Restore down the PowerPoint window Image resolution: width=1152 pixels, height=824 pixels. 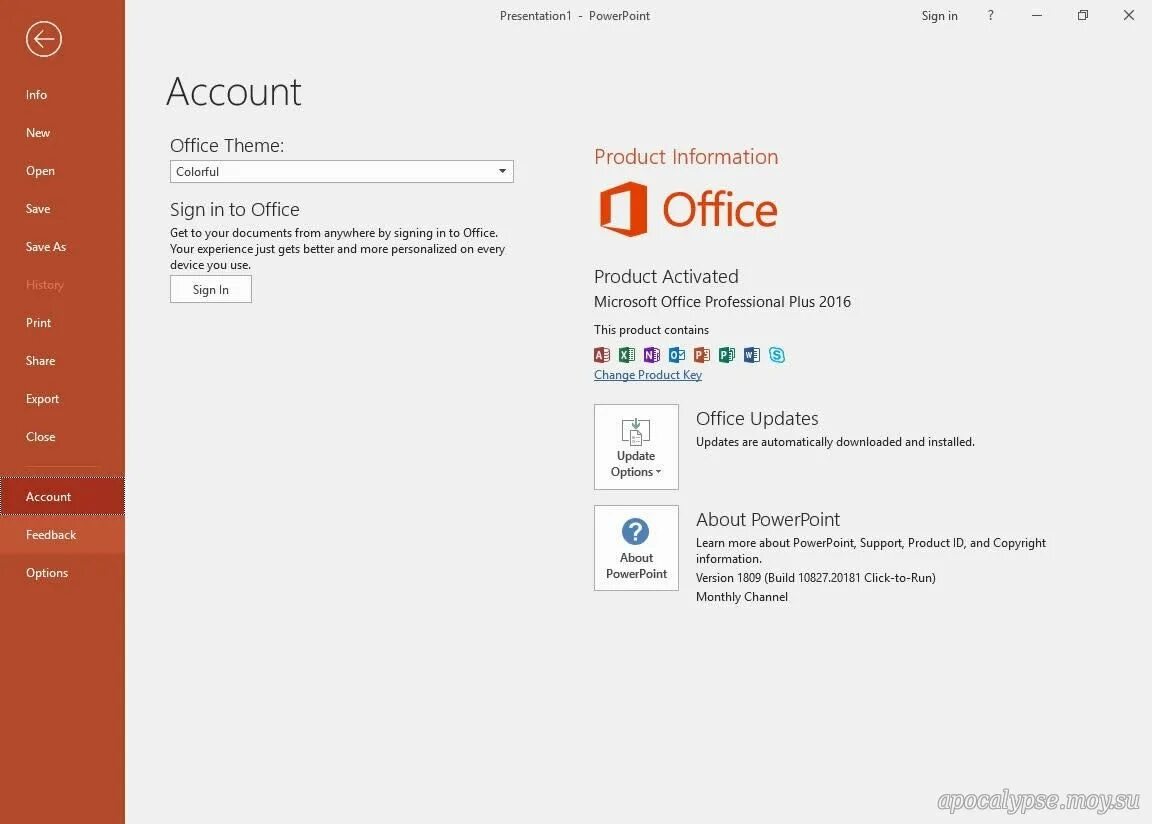(x=1083, y=15)
